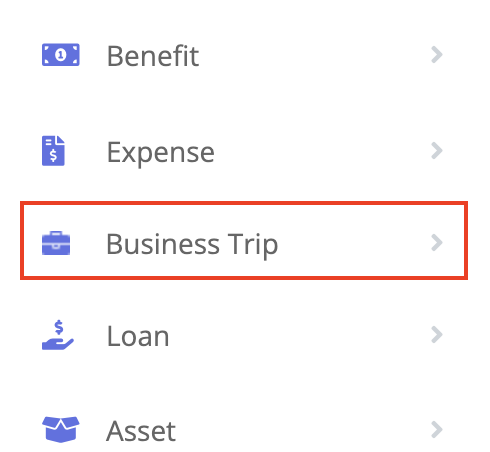Click the Expense dollar document icon
The height and width of the screenshot is (452, 490).
(x=53, y=151)
